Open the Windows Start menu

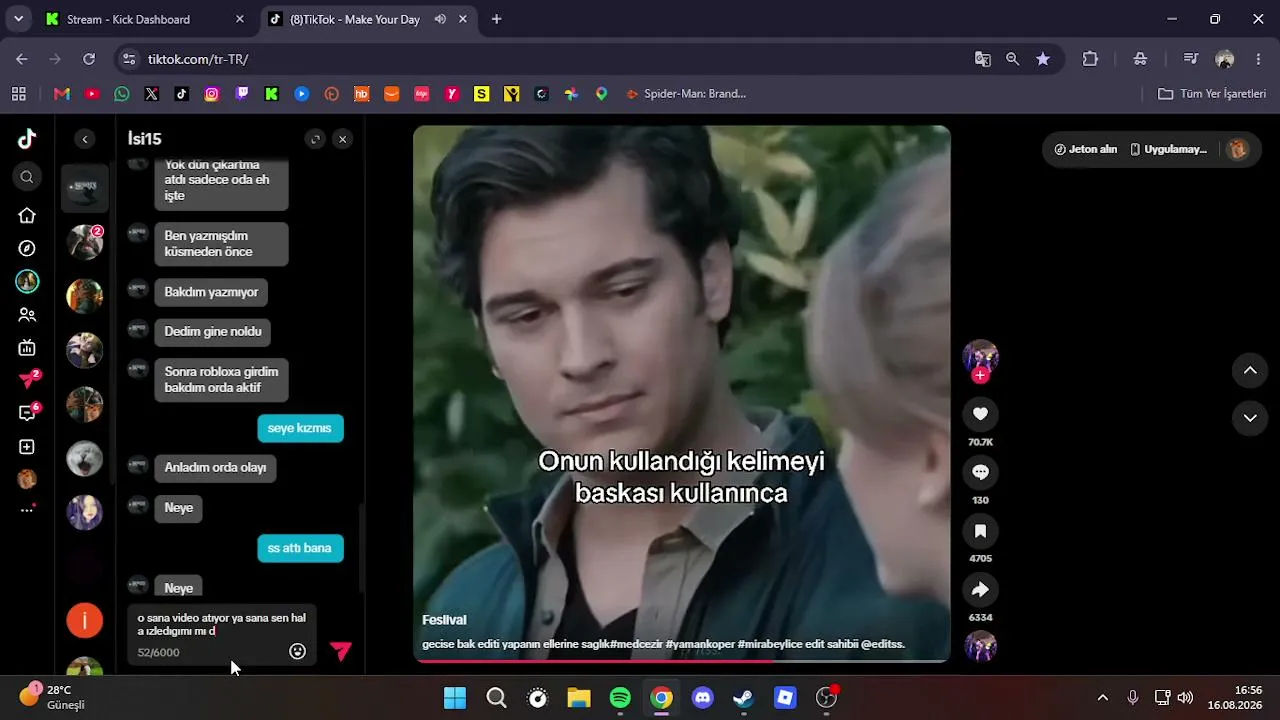click(x=455, y=697)
